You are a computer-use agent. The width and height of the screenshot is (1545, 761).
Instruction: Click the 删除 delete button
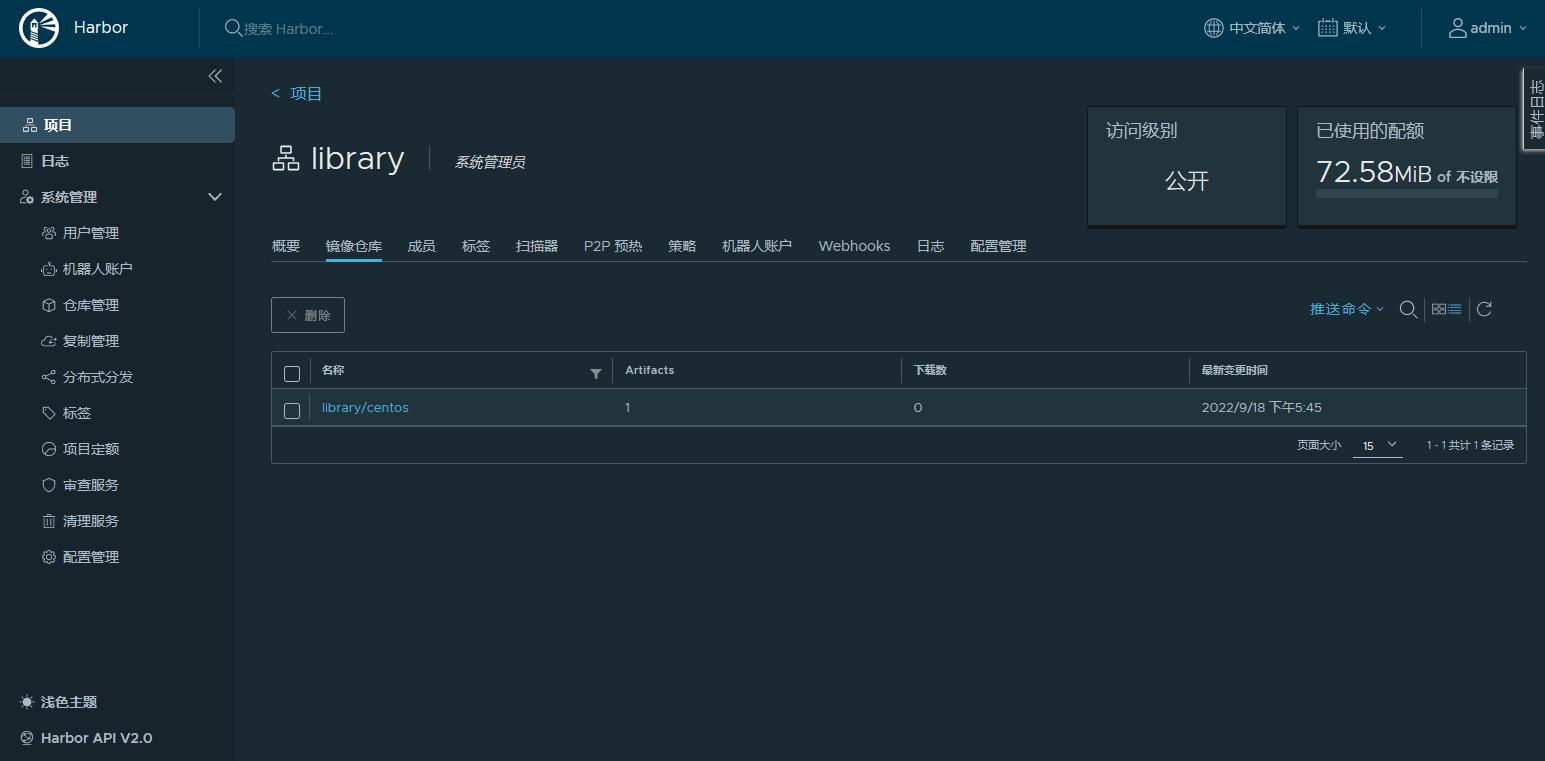coord(308,315)
